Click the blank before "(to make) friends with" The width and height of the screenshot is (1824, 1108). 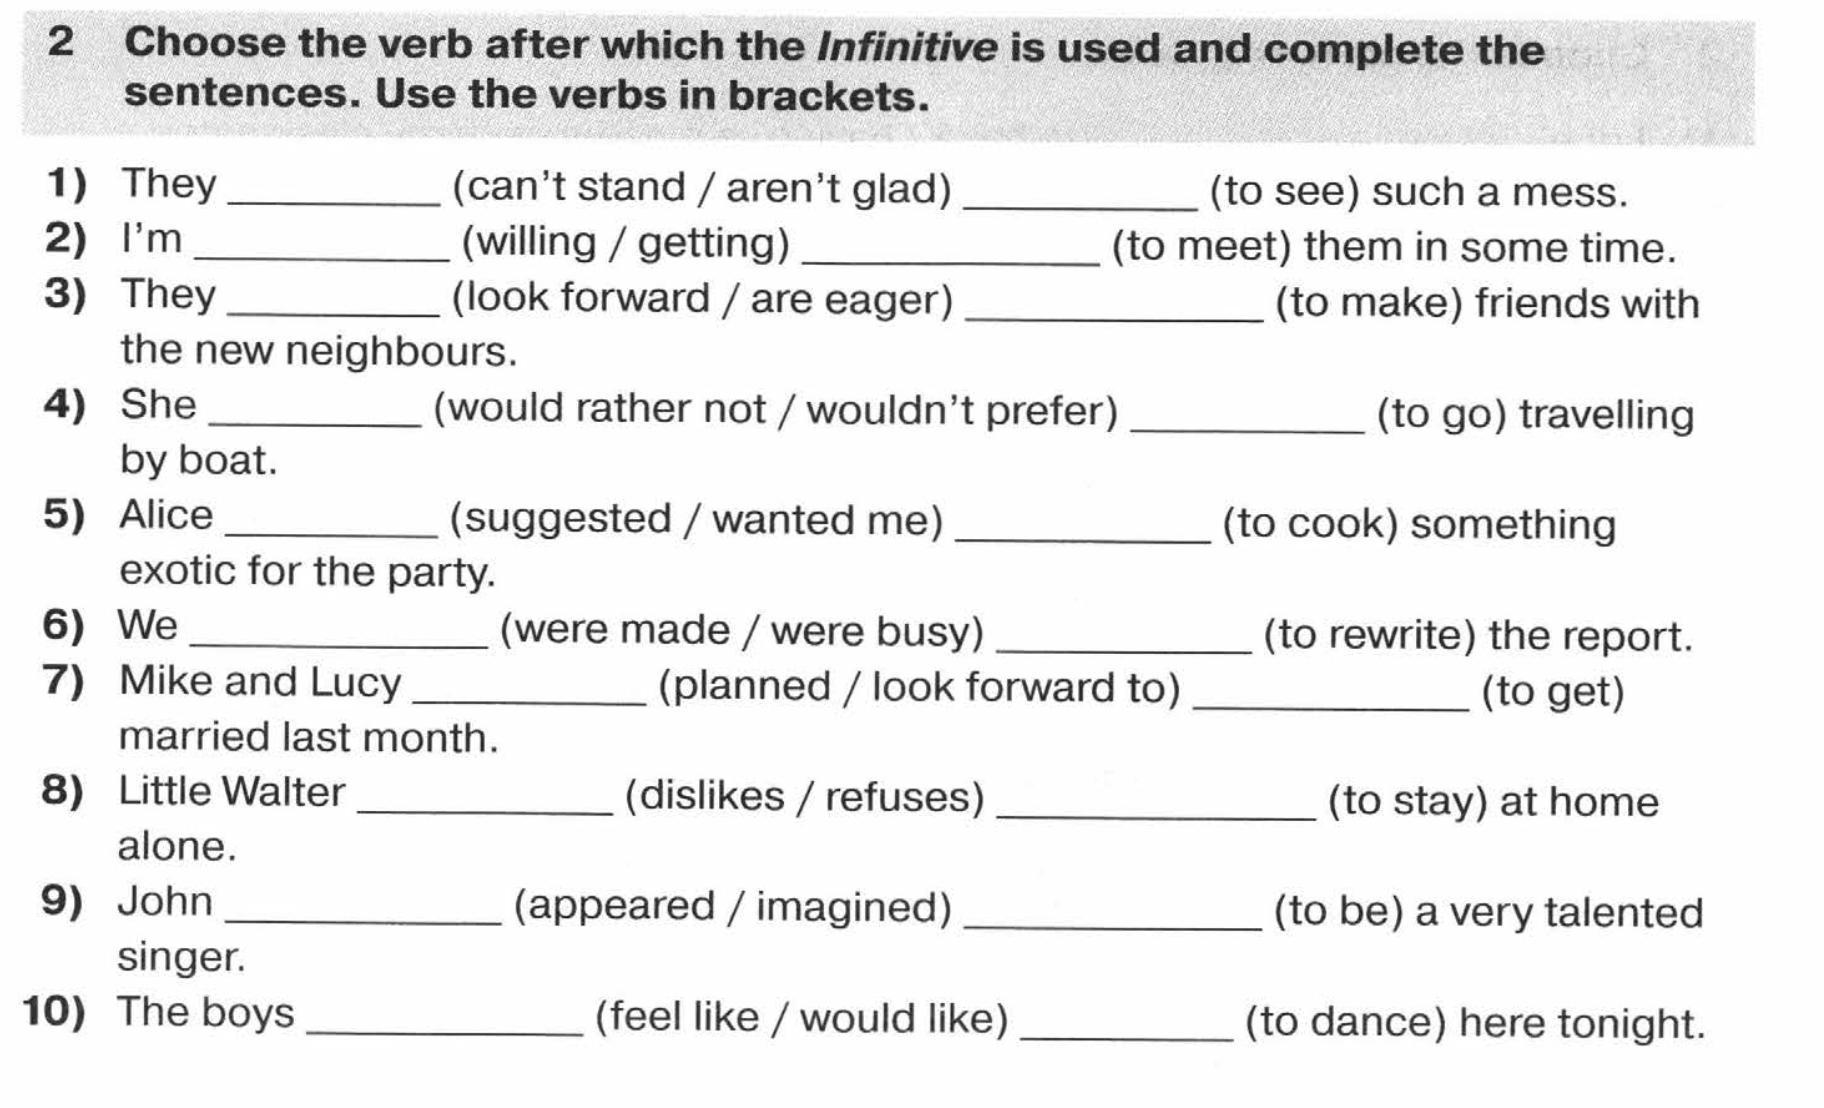coord(1114,310)
